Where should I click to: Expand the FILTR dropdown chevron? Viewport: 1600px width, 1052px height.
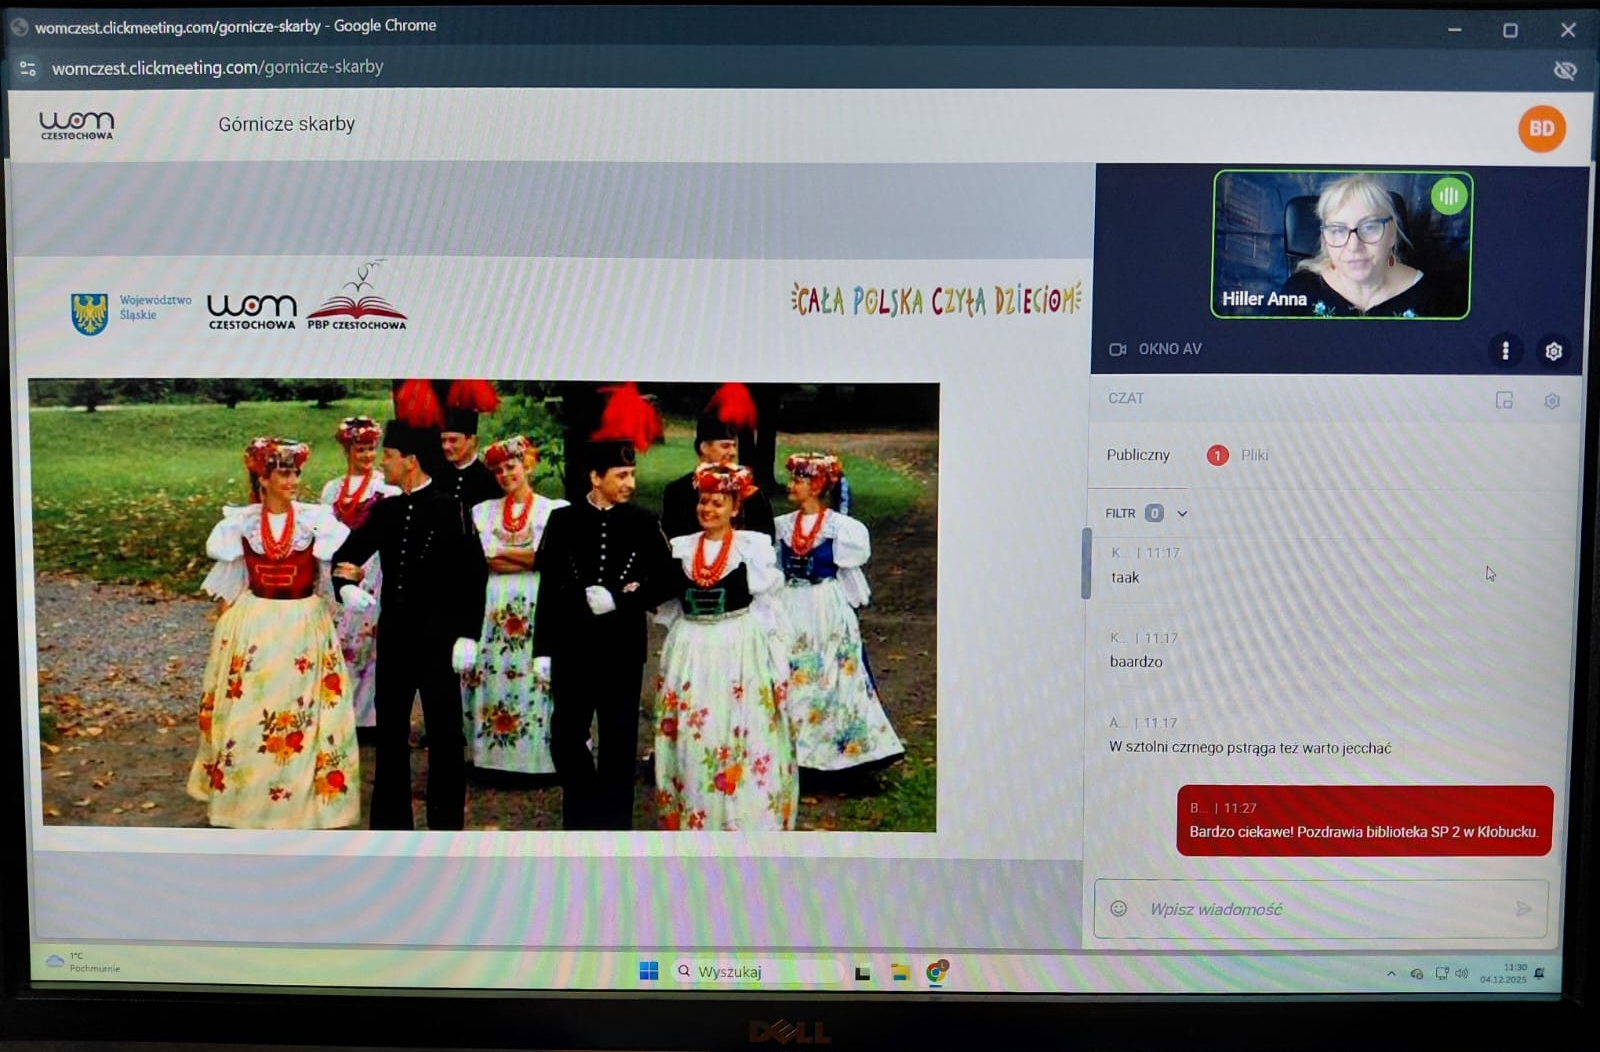click(1182, 513)
